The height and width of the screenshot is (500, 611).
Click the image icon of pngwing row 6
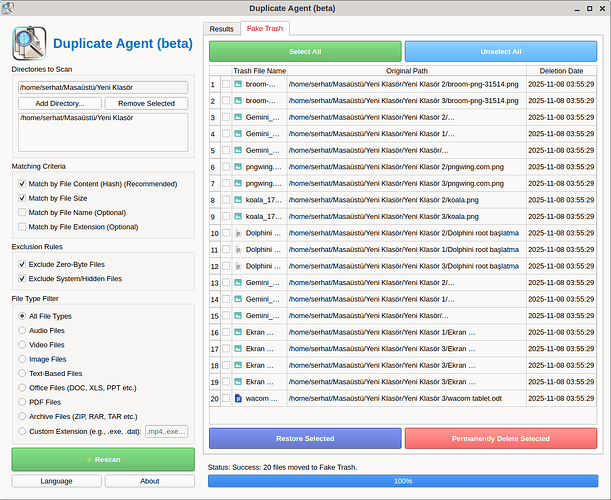coord(238,167)
